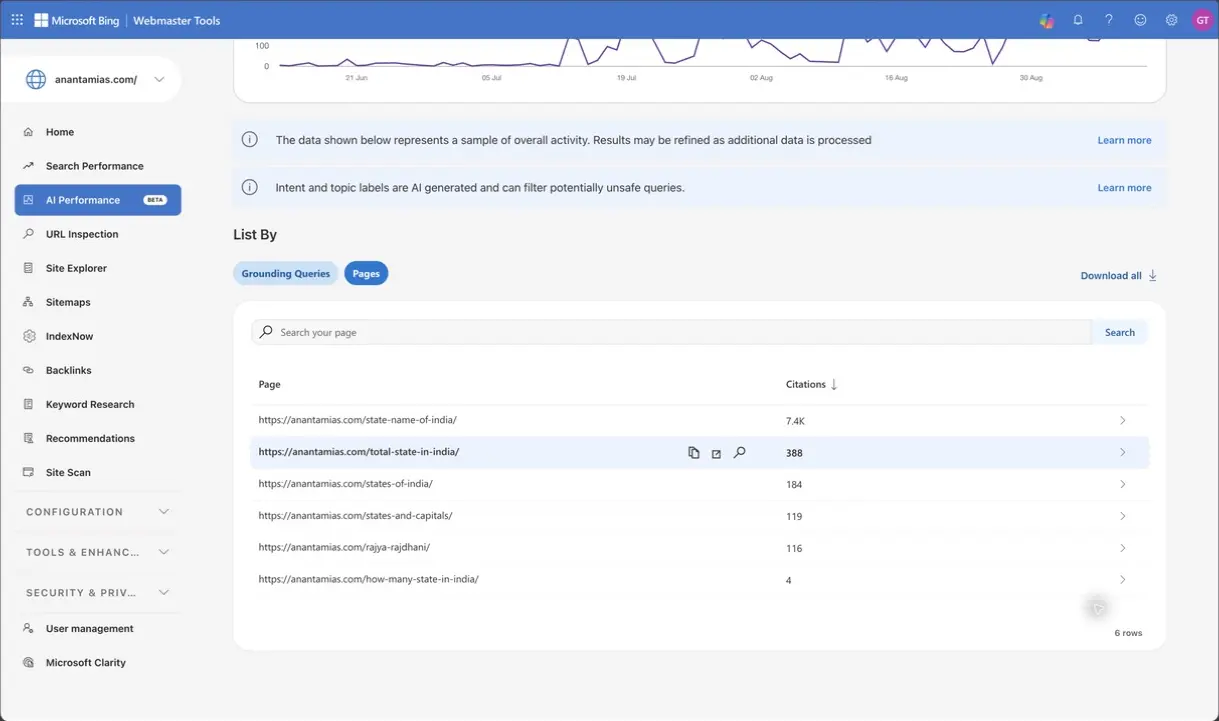Inspect the total-state-in-india URL with magnifier
Image resolution: width=1219 pixels, height=721 pixels.
coord(739,453)
